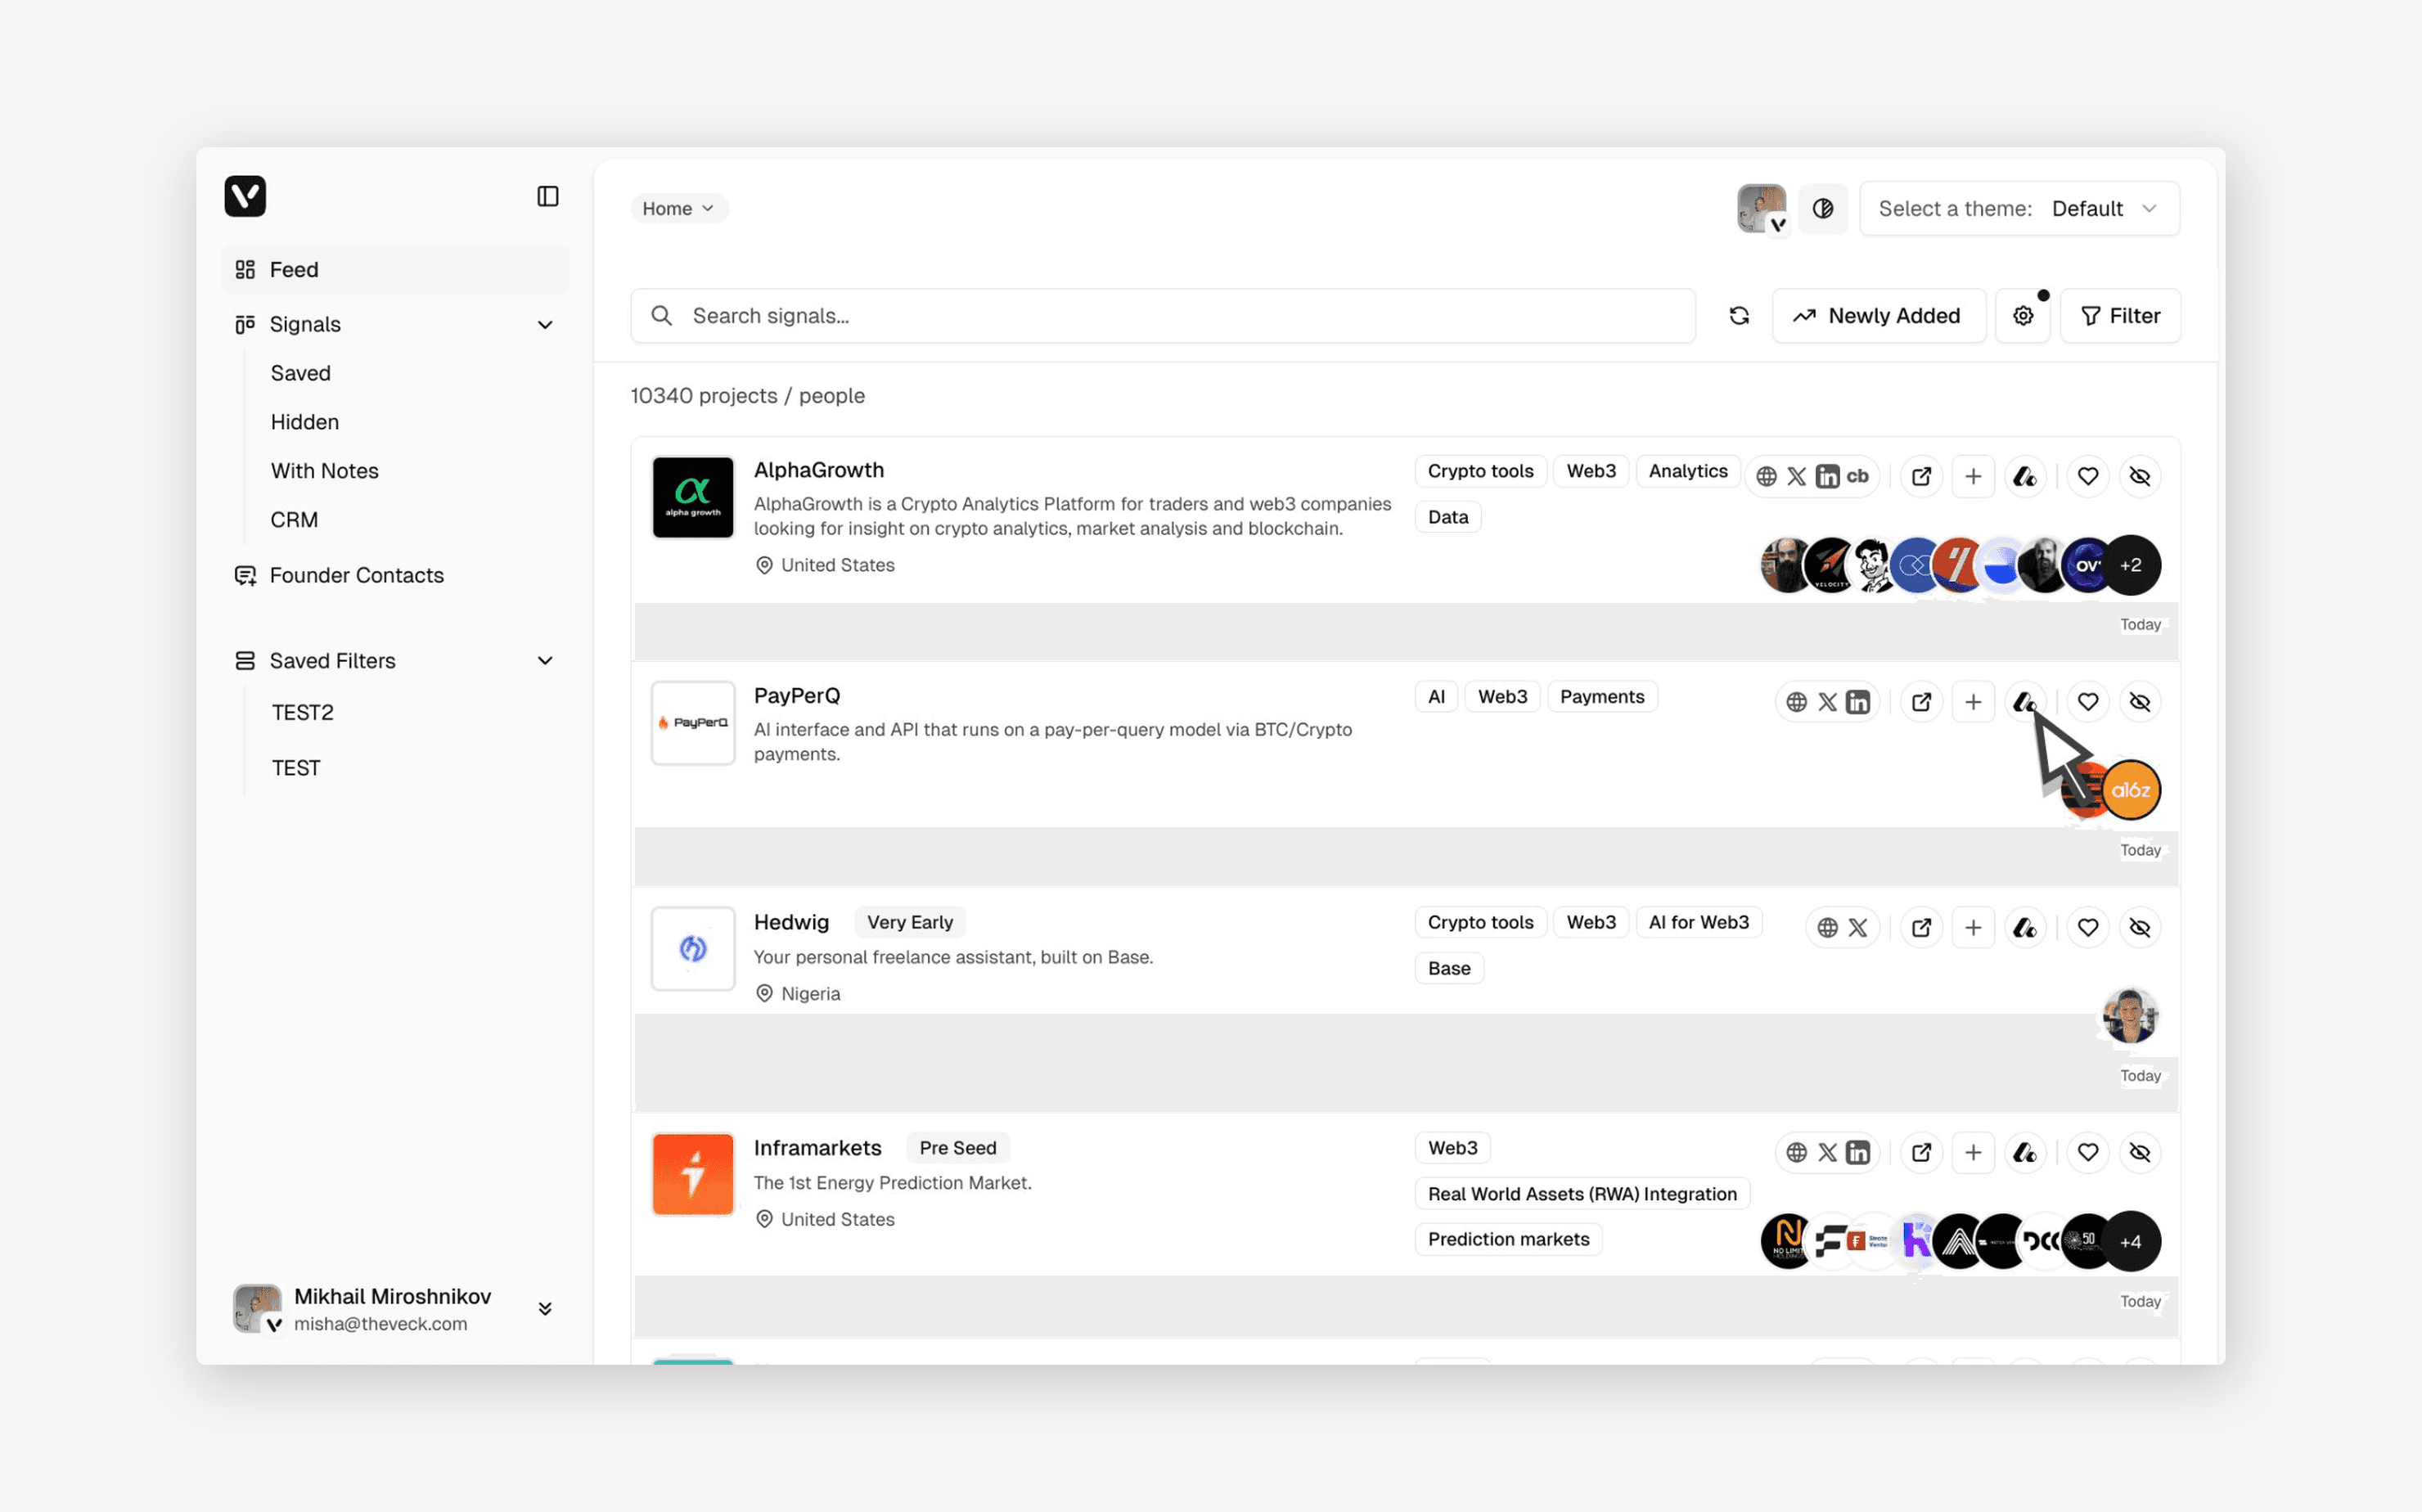Click the +4 investors avatar on Inframarkets
Image resolution: width=2422 pixels, height=1512 pixels.
[2130, 1242]
